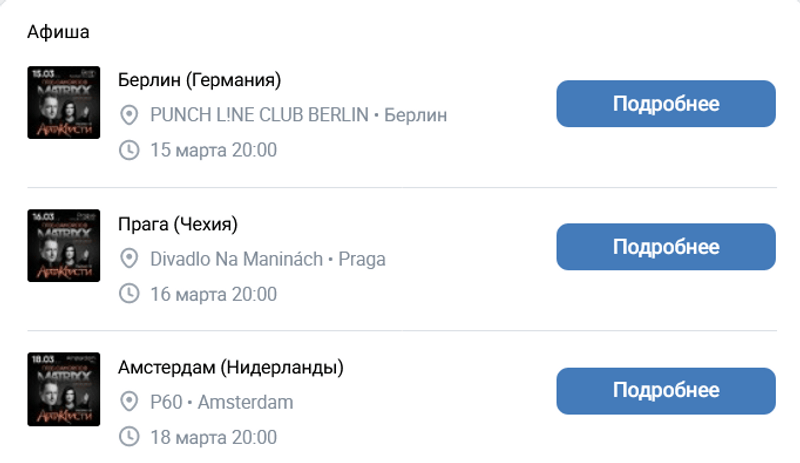Image resolution: width=800 pixels, height=463 pixels.
Task: Open the Berlin concert poster thumbnail
Action: pos(63,102)
